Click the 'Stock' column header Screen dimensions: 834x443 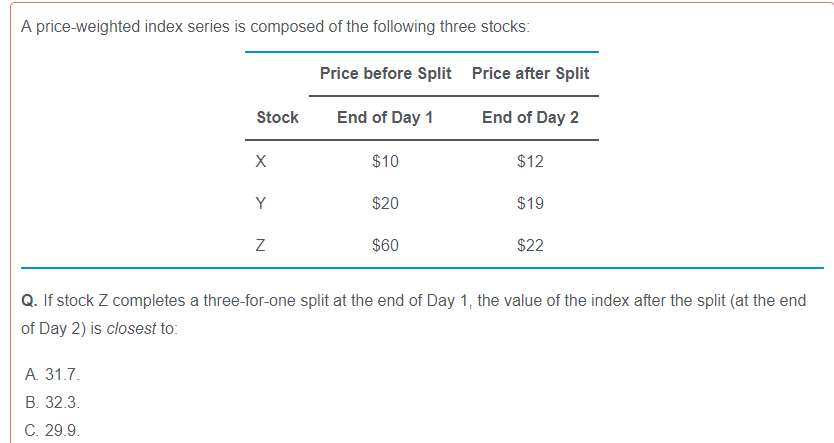(x=277, y=117)
